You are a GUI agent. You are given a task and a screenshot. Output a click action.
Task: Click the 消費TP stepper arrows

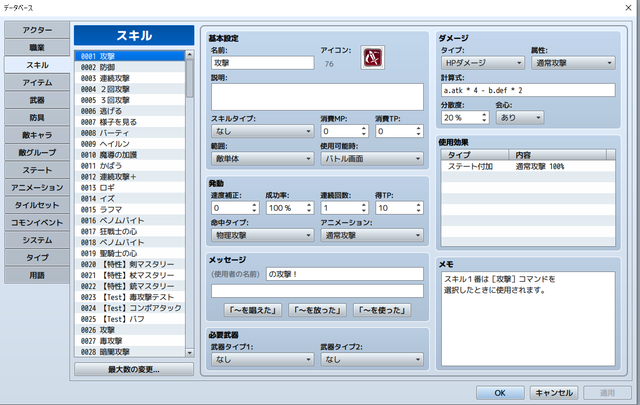(x=418, y=131)
